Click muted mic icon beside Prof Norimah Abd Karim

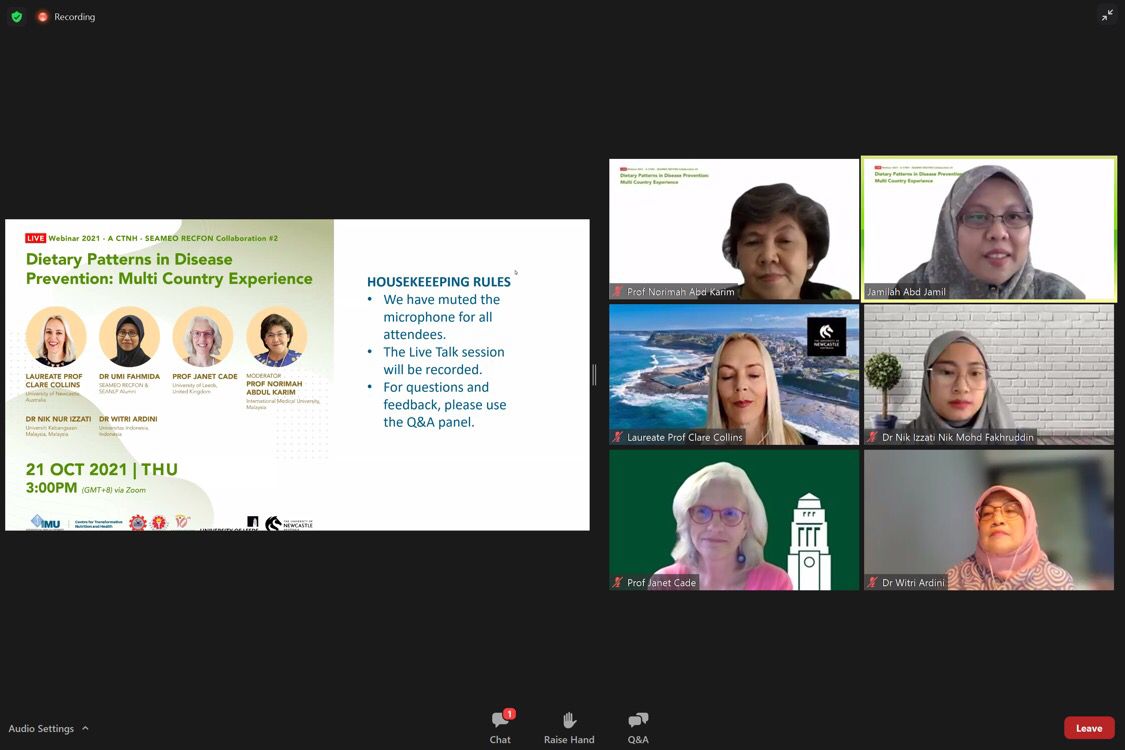click(x=619, y=292)
